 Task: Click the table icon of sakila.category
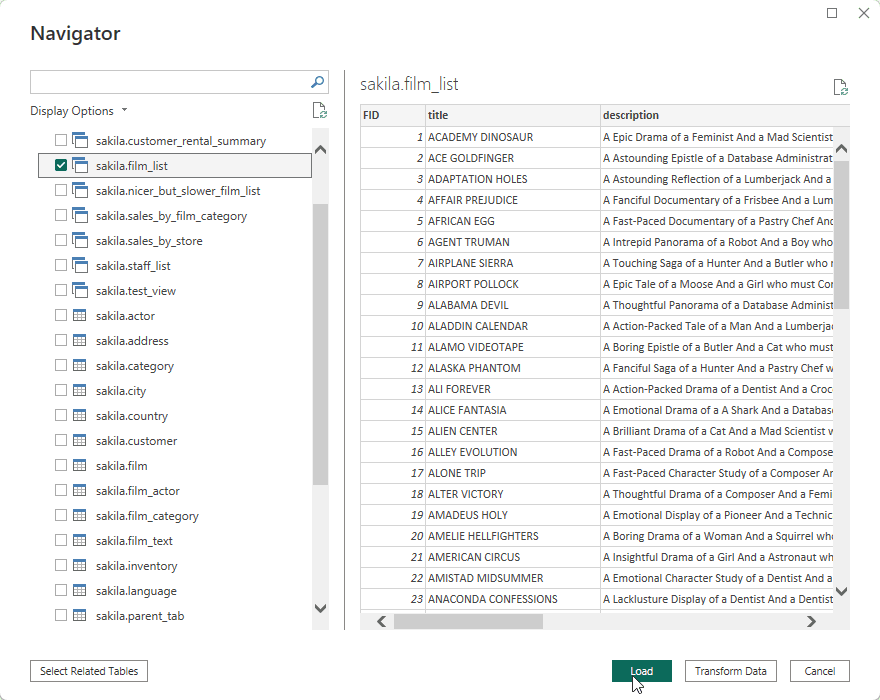click(x=80, y=365)
